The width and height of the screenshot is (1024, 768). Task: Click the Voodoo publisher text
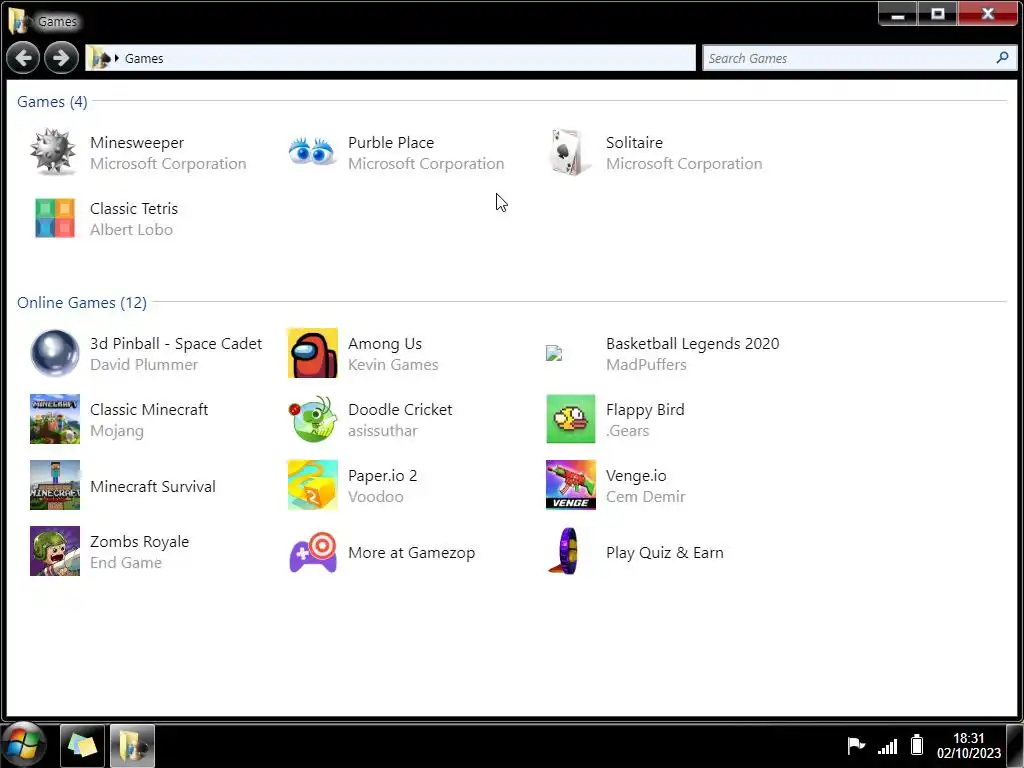(376, 496)
